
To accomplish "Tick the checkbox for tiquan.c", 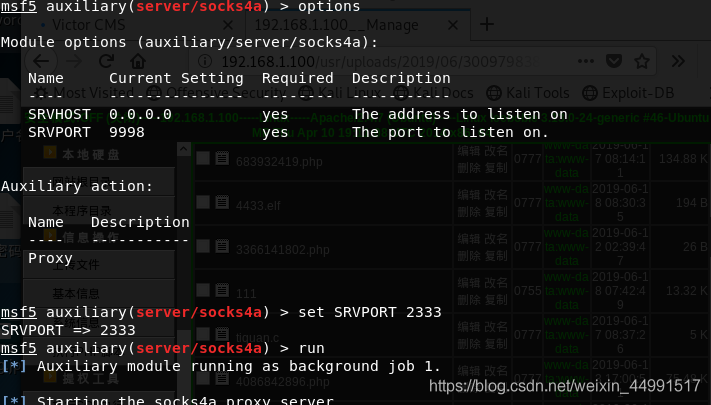I will point(203,334).
